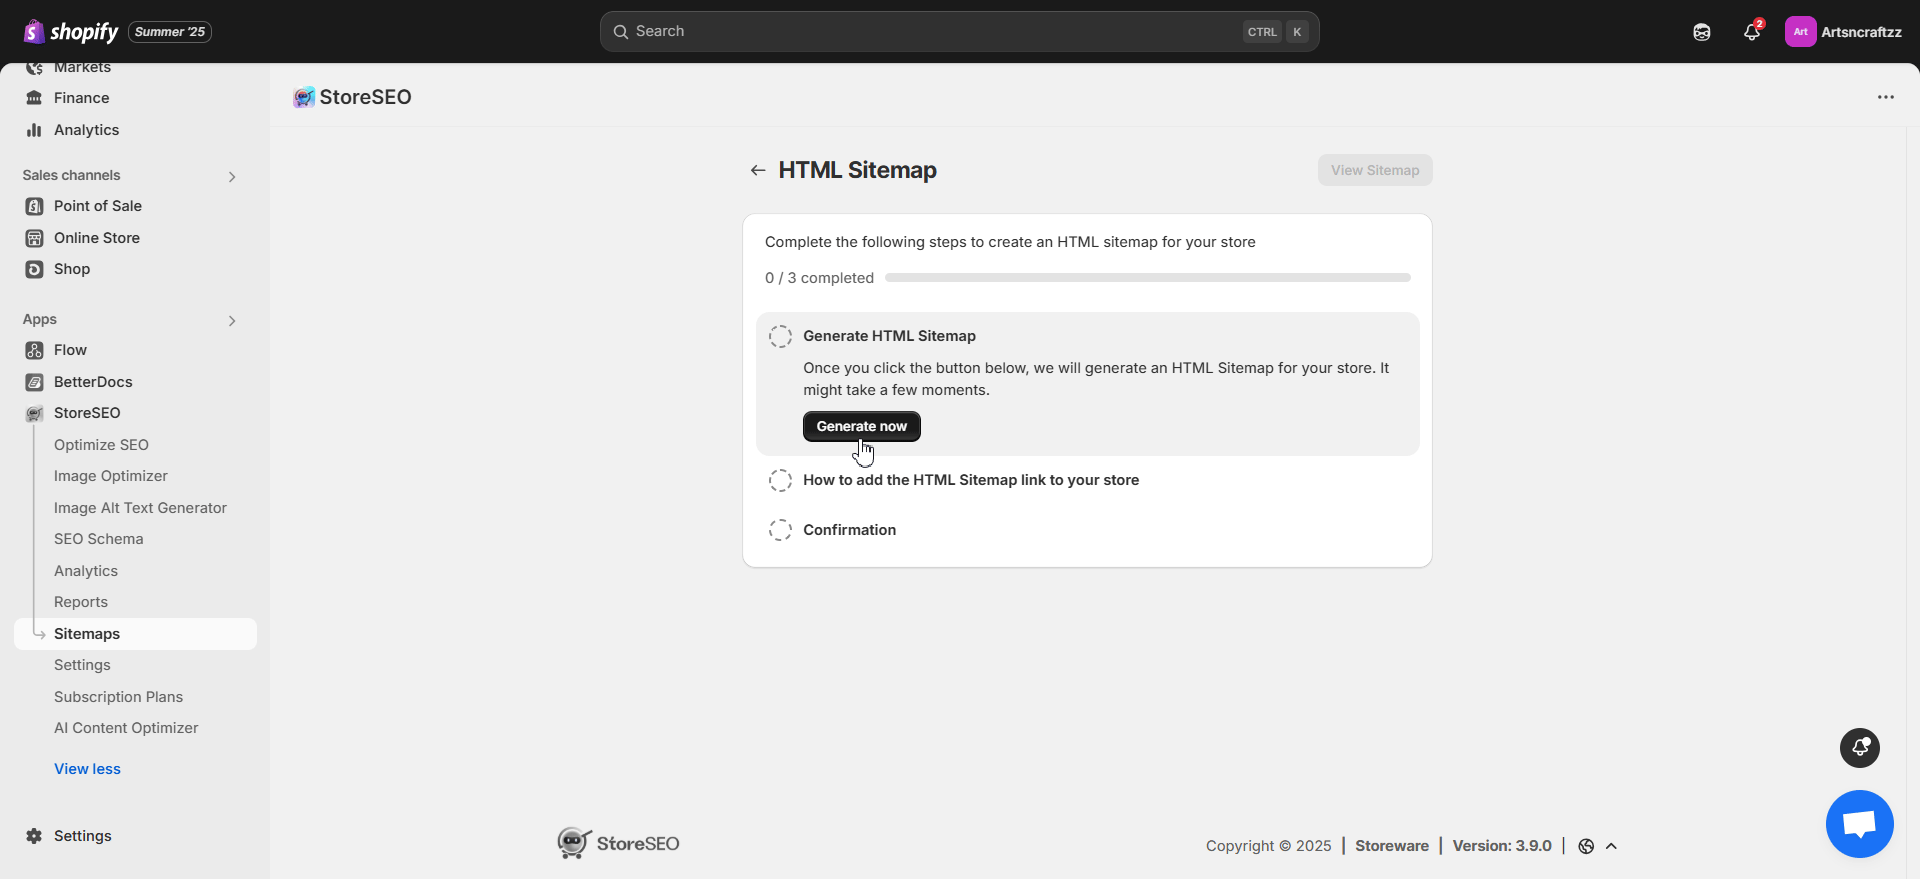Click the Settings gear icon
1920x879 pixels.
pos(34,836)
